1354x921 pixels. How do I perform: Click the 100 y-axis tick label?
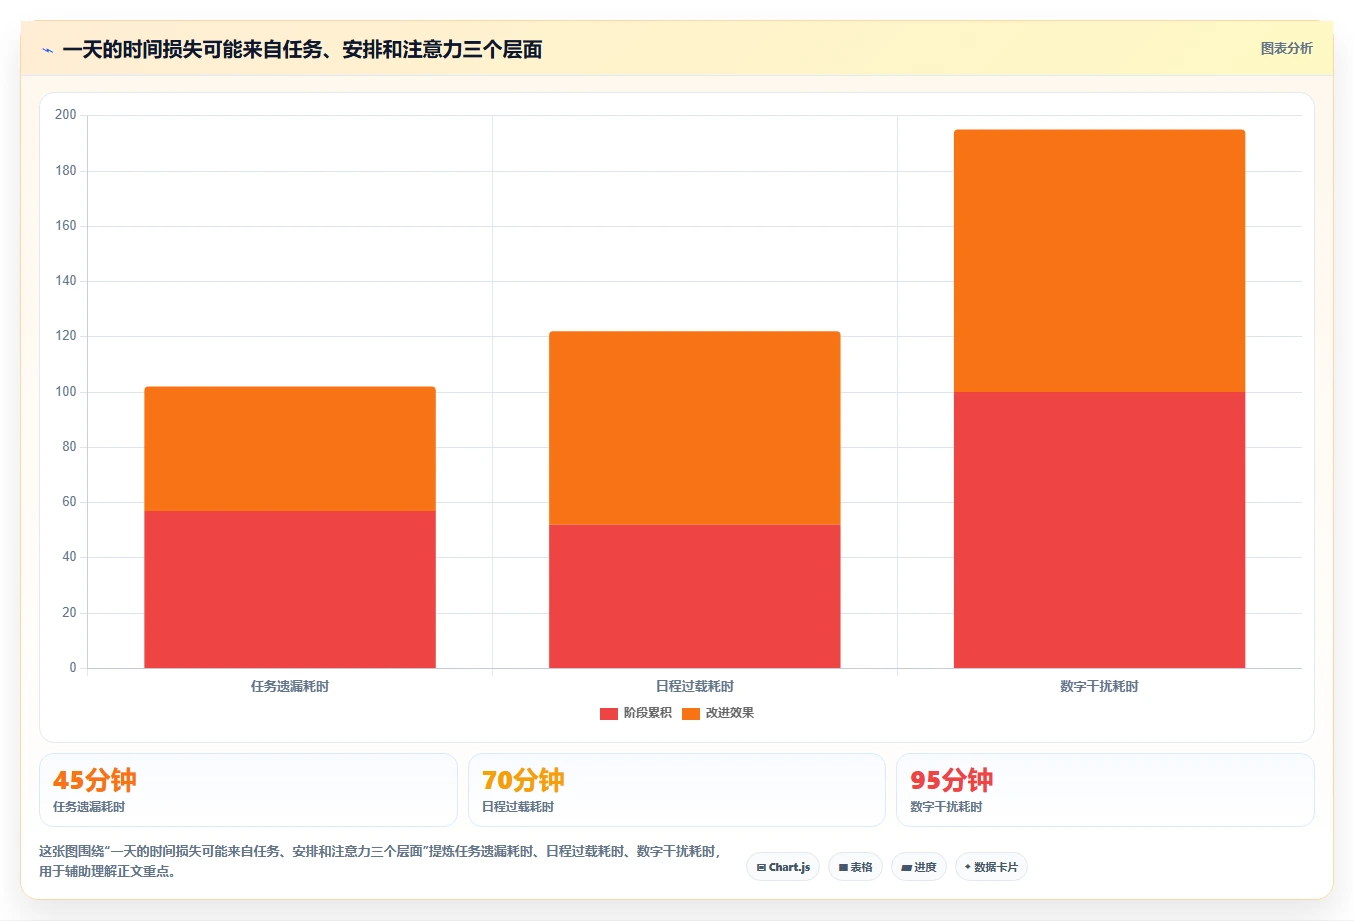[x=66, y=392]
